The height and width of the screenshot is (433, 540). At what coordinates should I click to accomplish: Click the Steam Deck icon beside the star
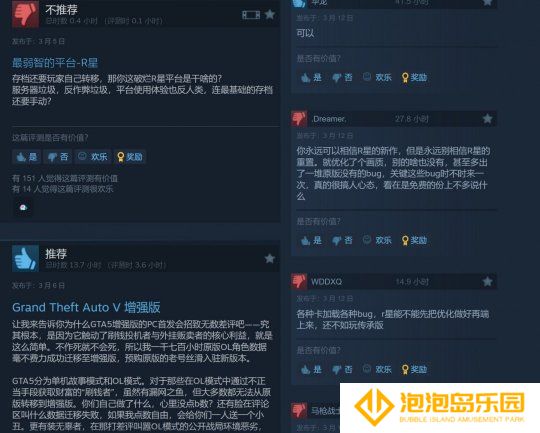point(251,15)
